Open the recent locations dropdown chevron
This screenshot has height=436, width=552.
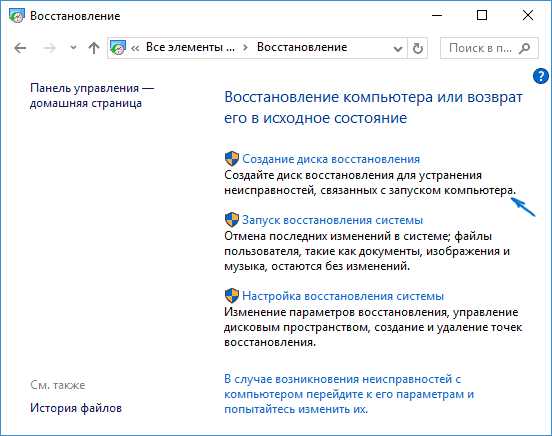(x=73, y=47)
